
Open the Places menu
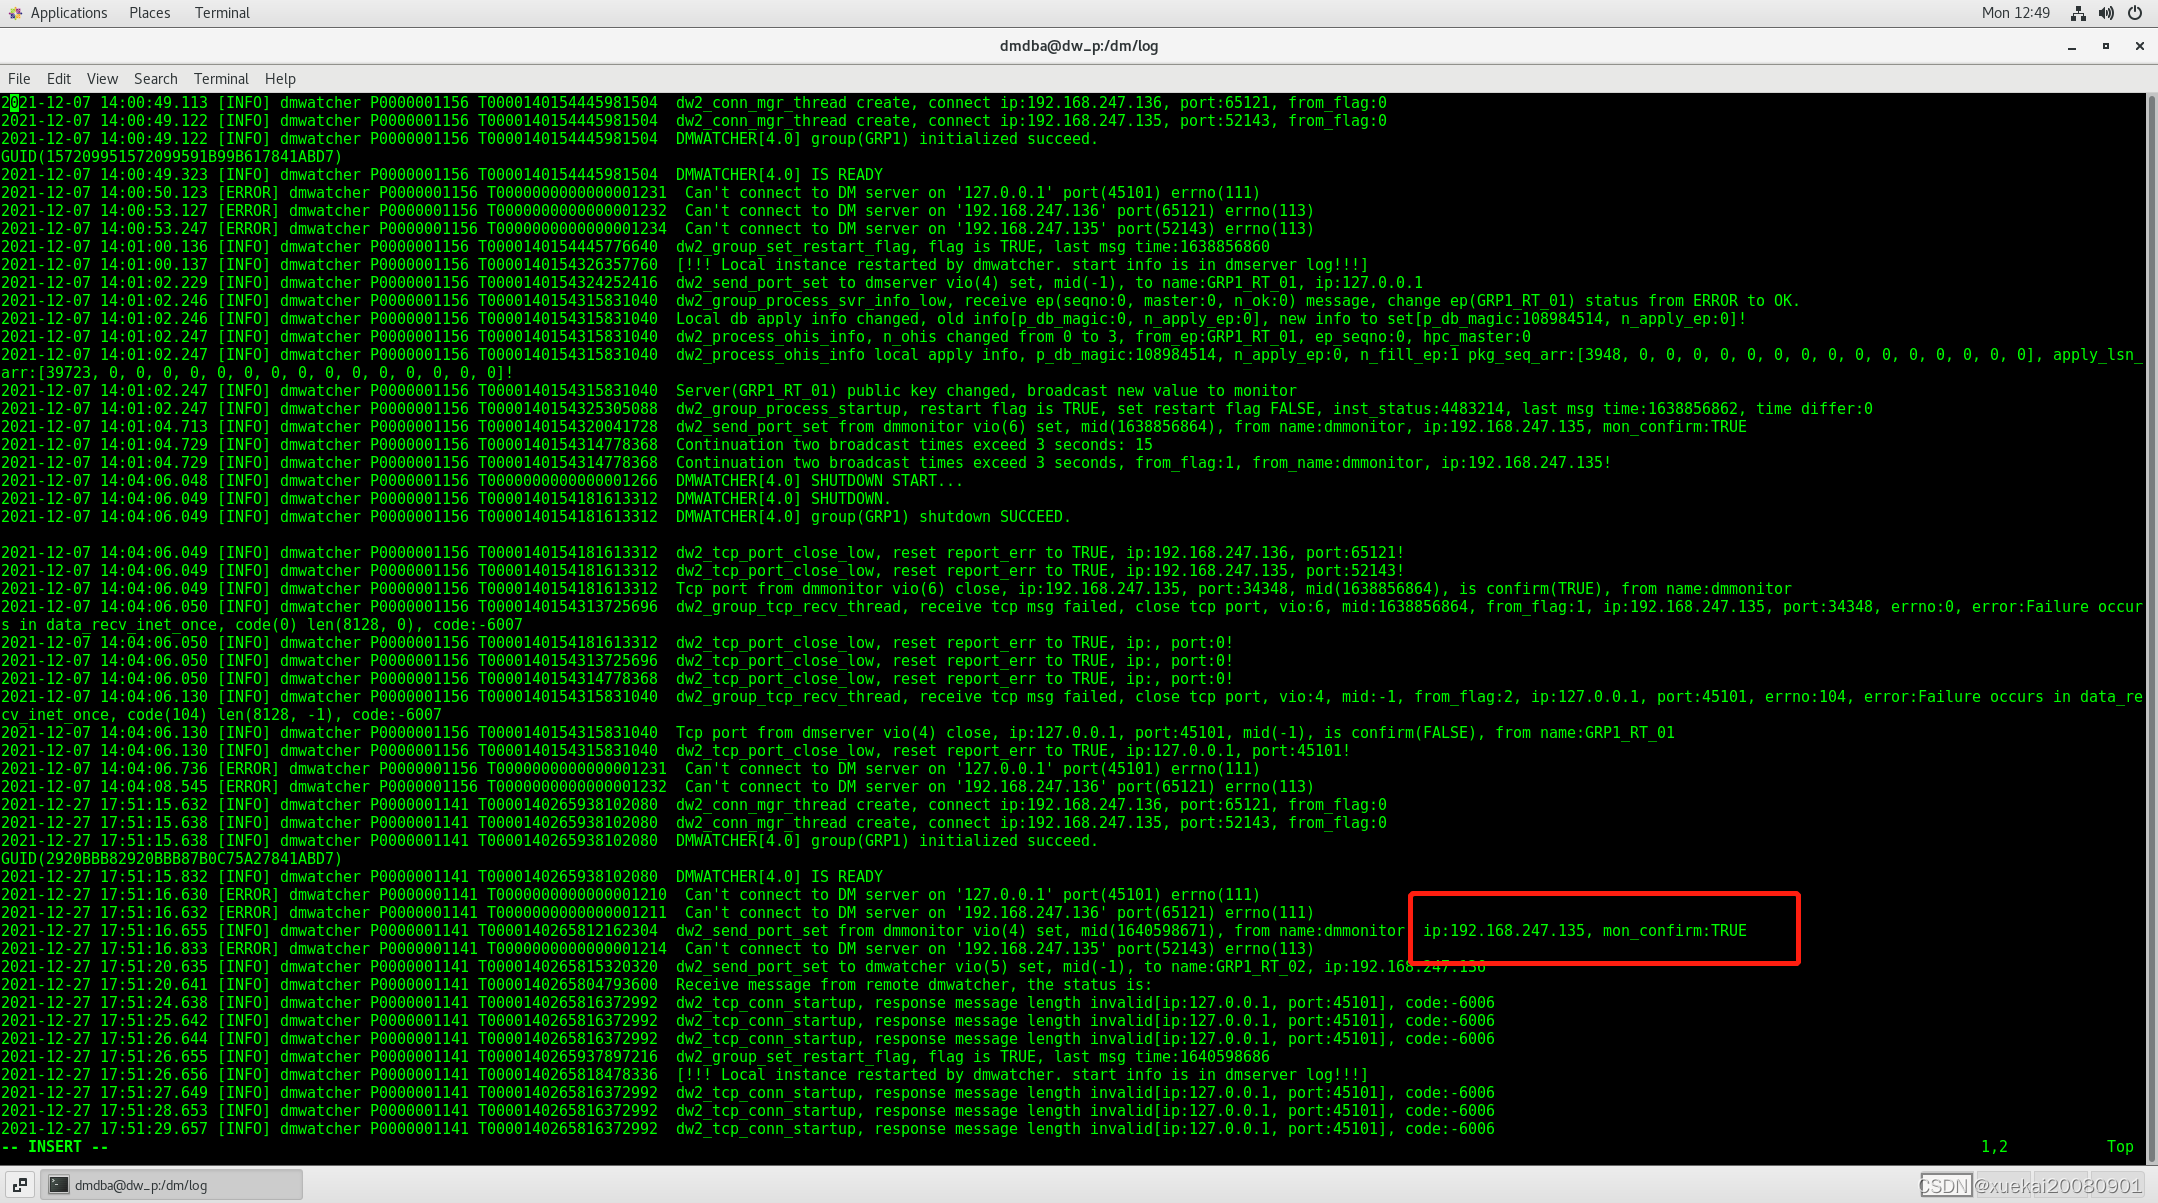pos(149,13)
